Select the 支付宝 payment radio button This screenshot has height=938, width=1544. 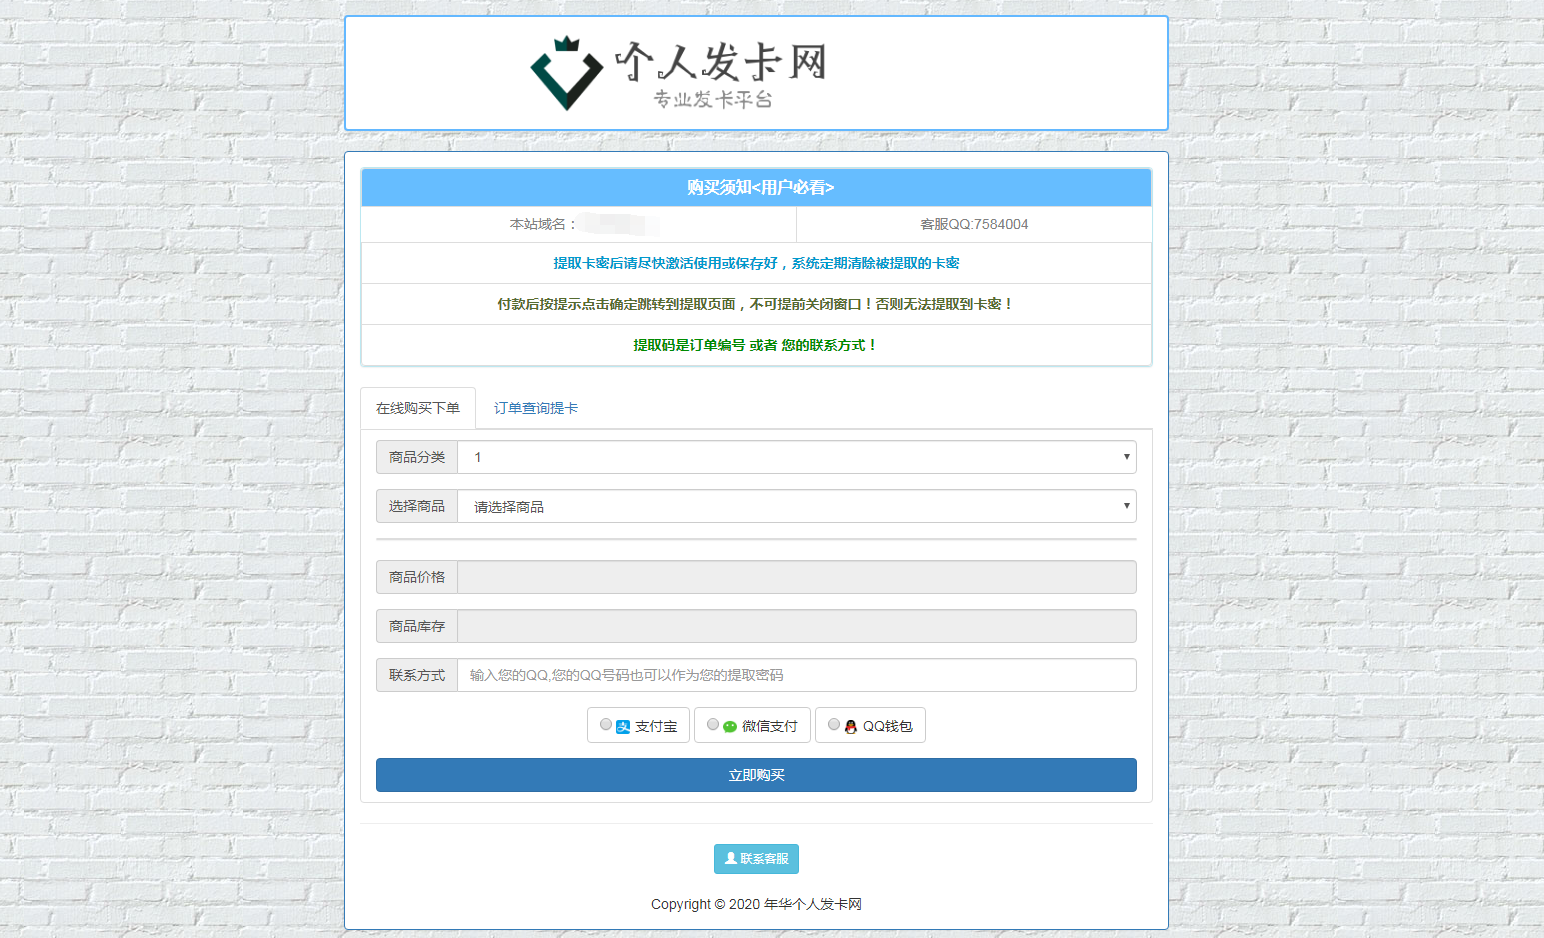tap(605, 724)
